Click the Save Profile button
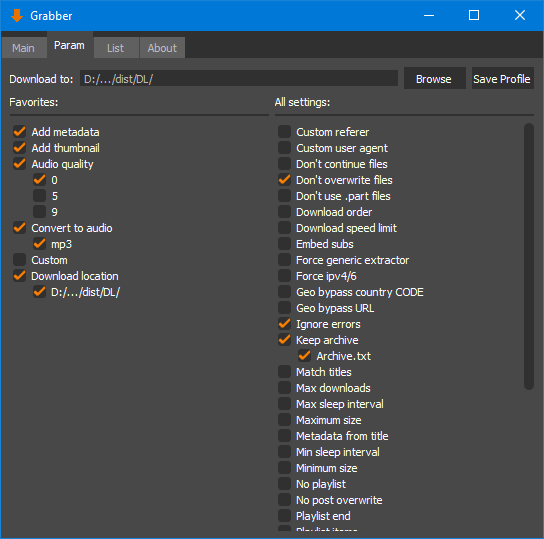The image size is (544, 539). coord(502,79)
